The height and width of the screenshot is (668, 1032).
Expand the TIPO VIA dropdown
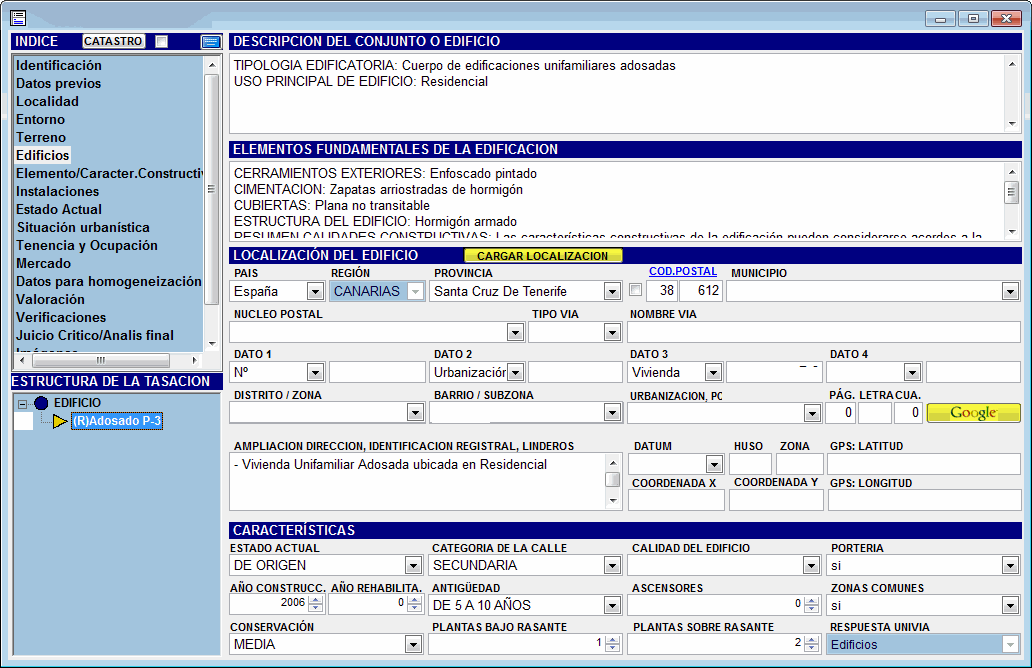(x=612, y=332)
